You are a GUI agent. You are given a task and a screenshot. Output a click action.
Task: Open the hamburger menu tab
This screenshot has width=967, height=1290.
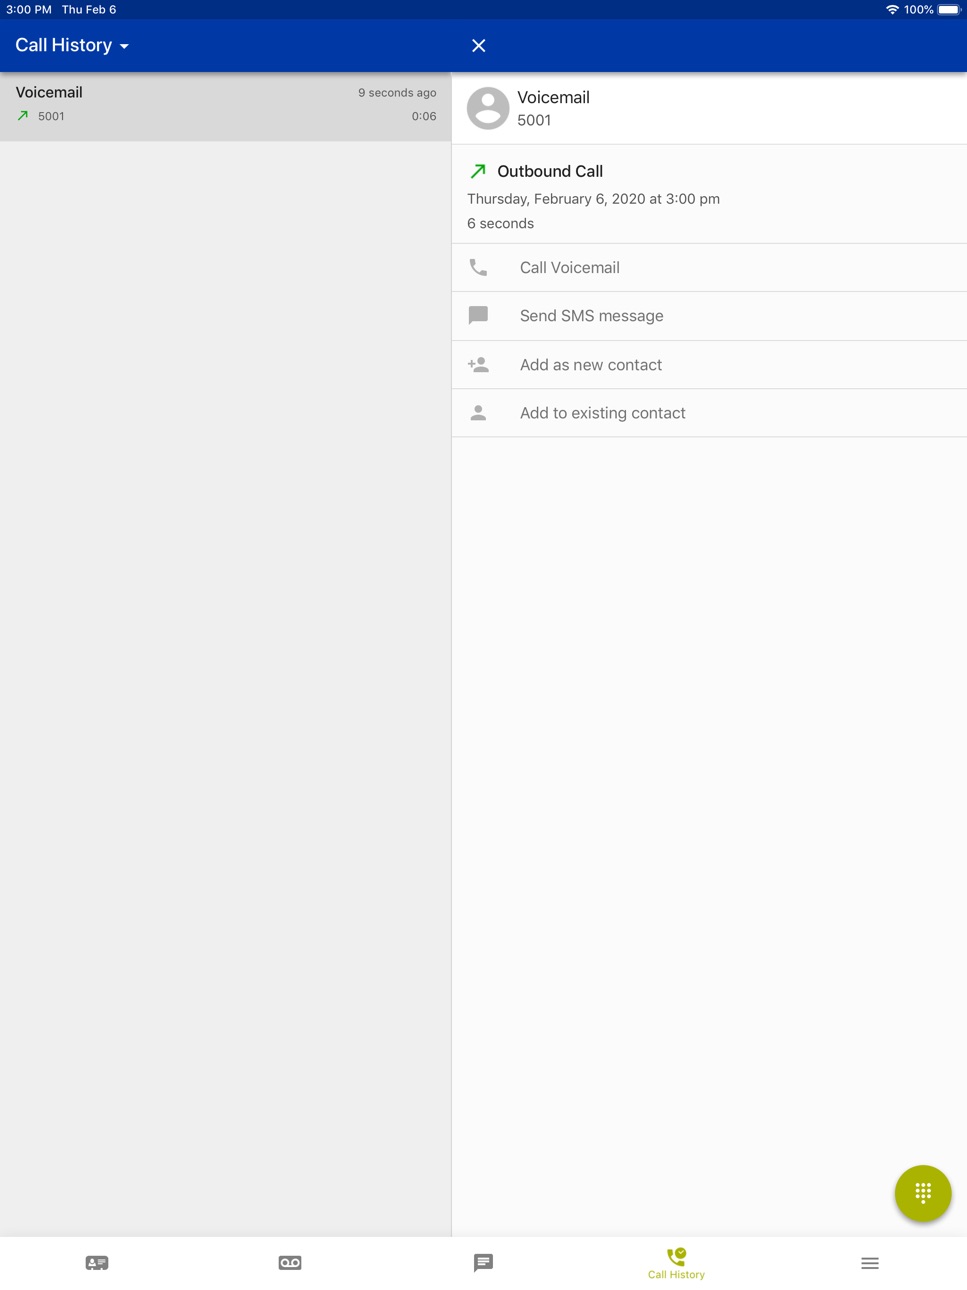coord(870,1263)
